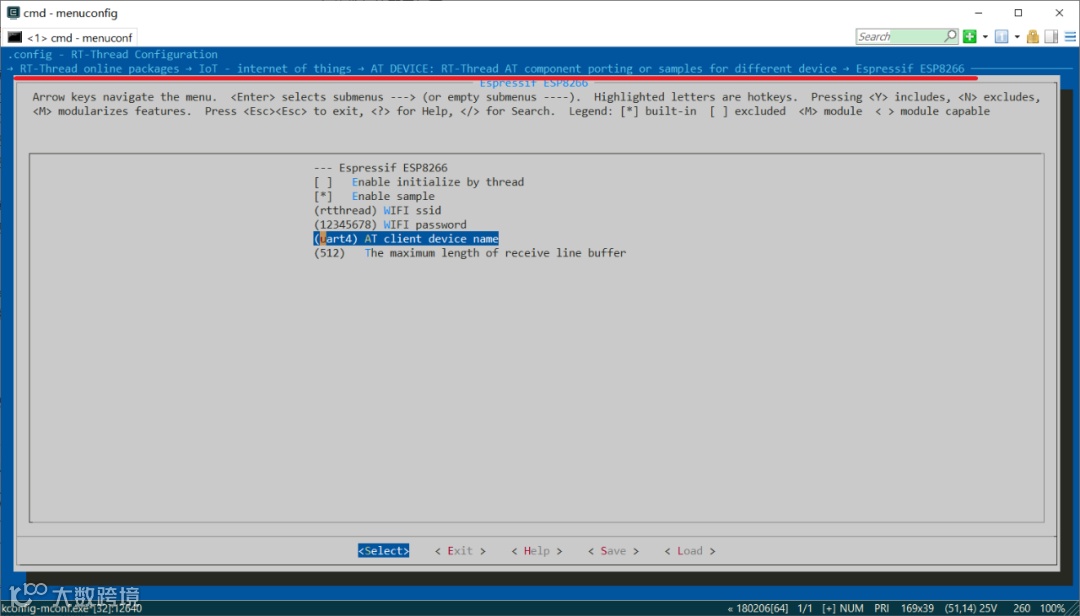Click 'RT-Thread online packages' in breadcrumb
This screenshot has width=1080, height=616.
point(99,68)
